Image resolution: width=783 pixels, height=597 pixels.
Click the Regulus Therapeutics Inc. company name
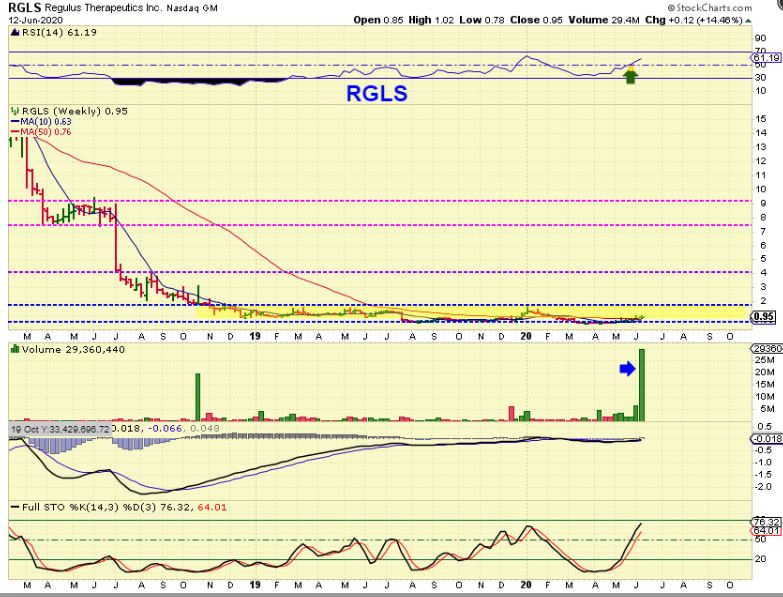click(x=103, y=8)
